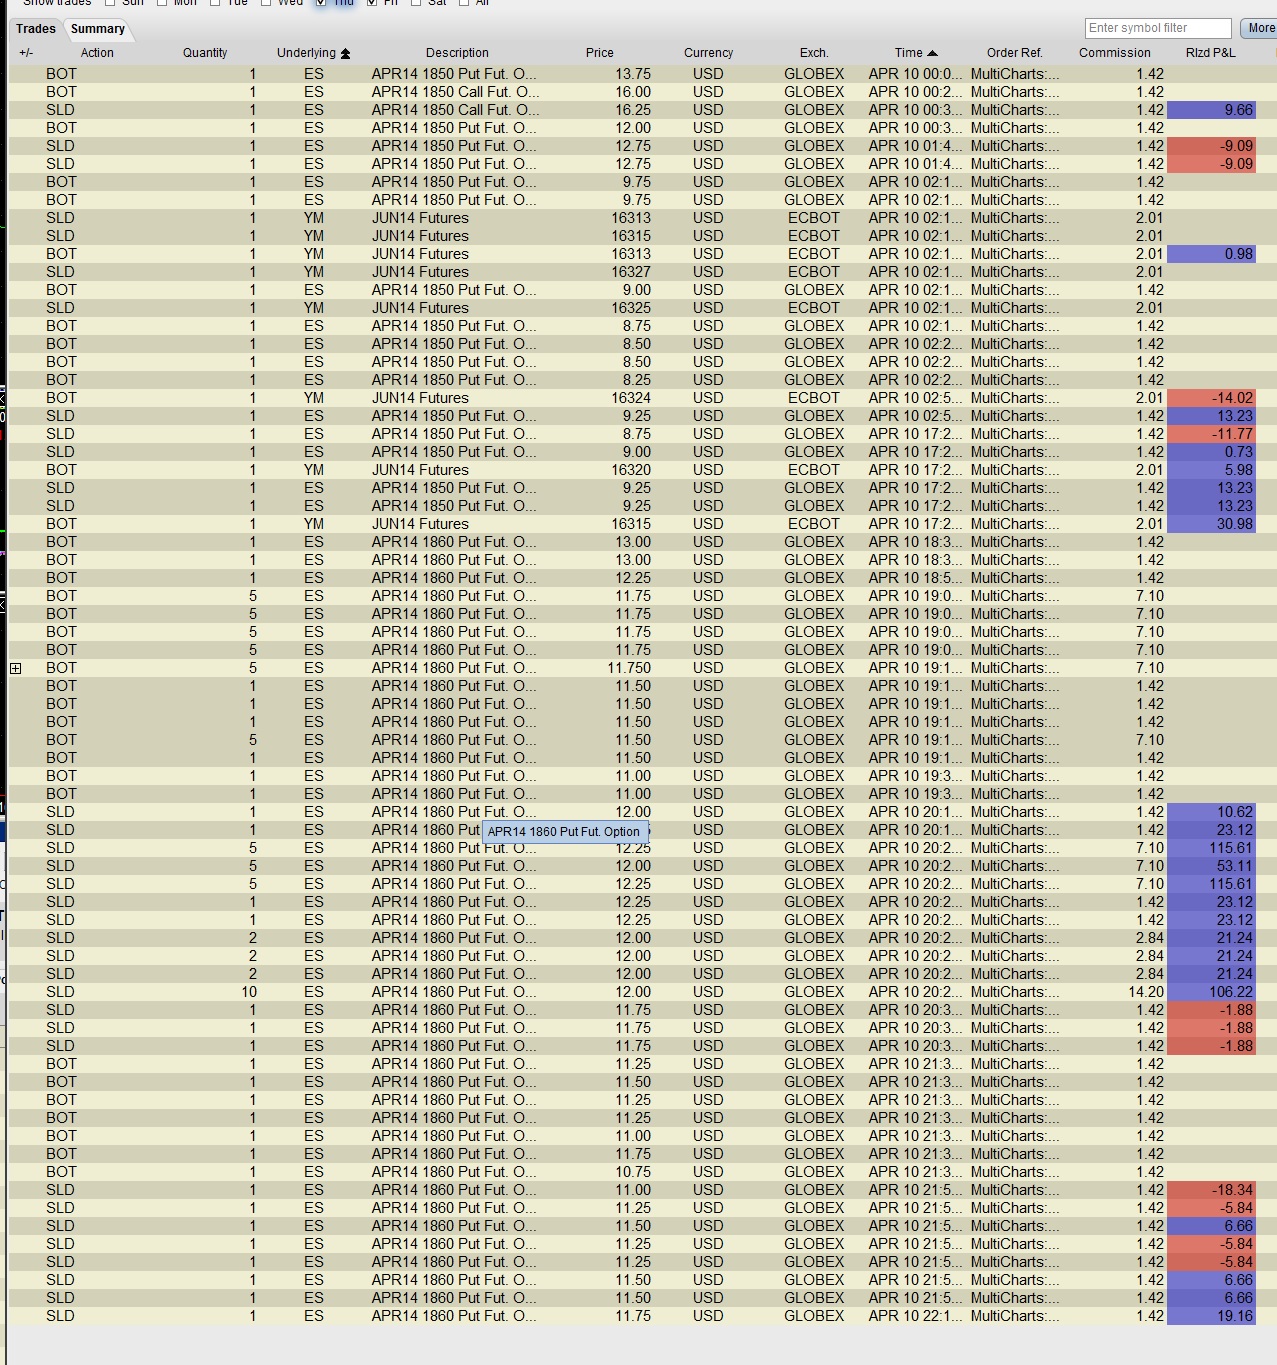Click the commission value 2.84 beside quantity-2 price 12.00 at top
This screenshot has height=1365, width=1277.
(1150, 938)
